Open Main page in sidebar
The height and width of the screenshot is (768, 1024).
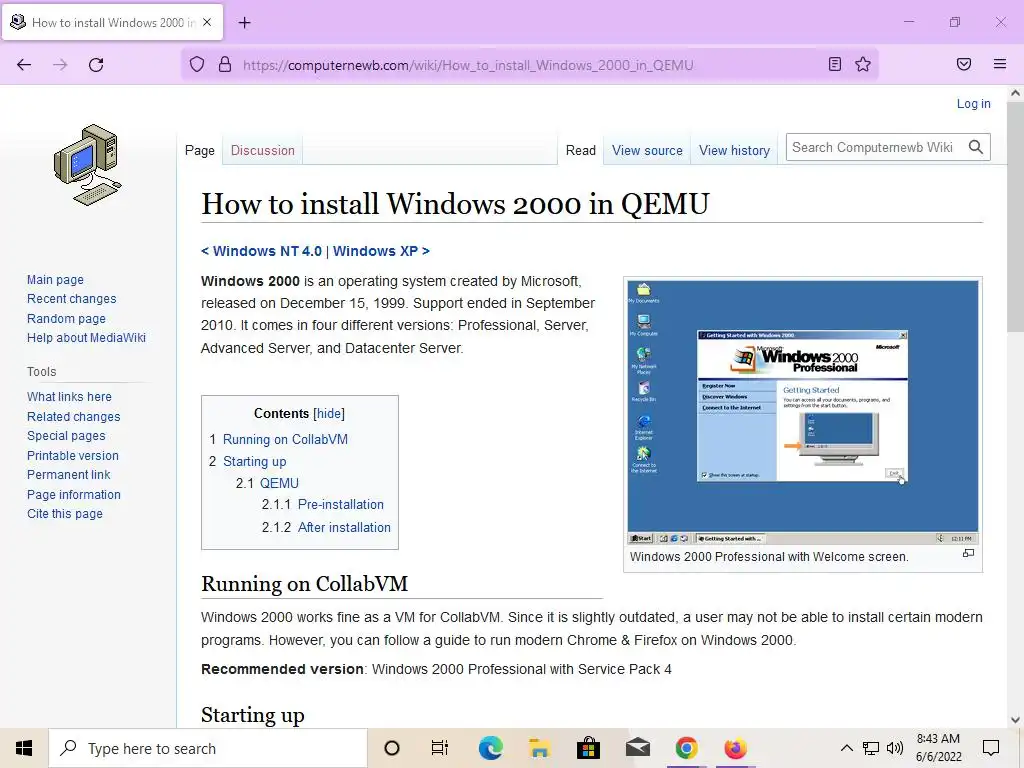click(56, 280)
